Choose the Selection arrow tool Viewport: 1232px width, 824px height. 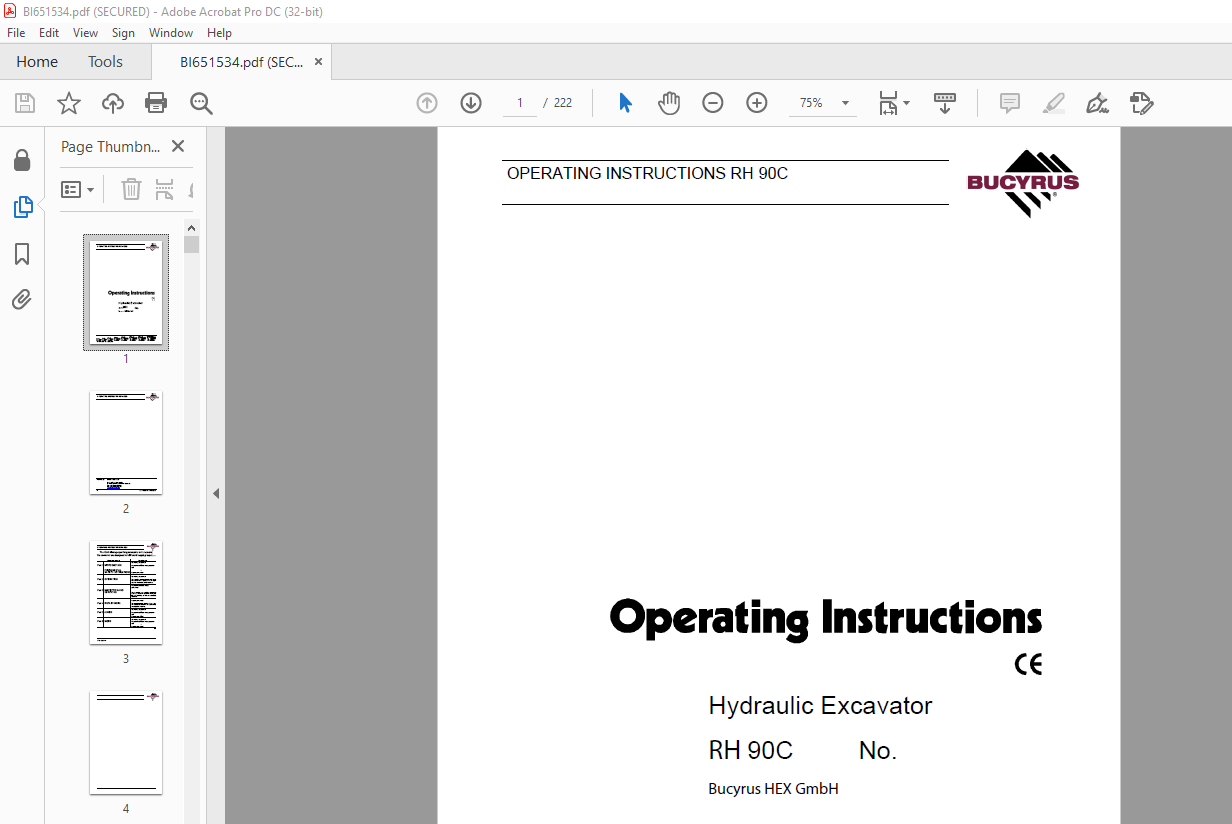coord(625,103)
